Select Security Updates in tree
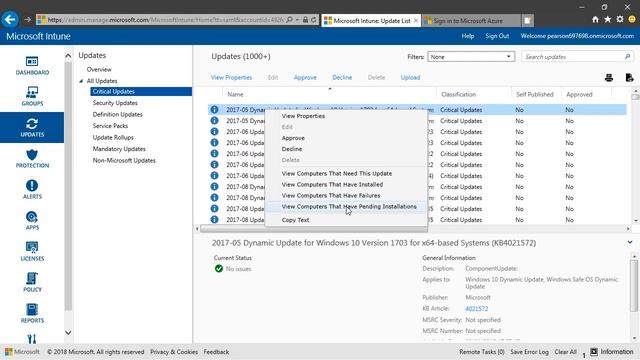 click(x=115, y=103)
